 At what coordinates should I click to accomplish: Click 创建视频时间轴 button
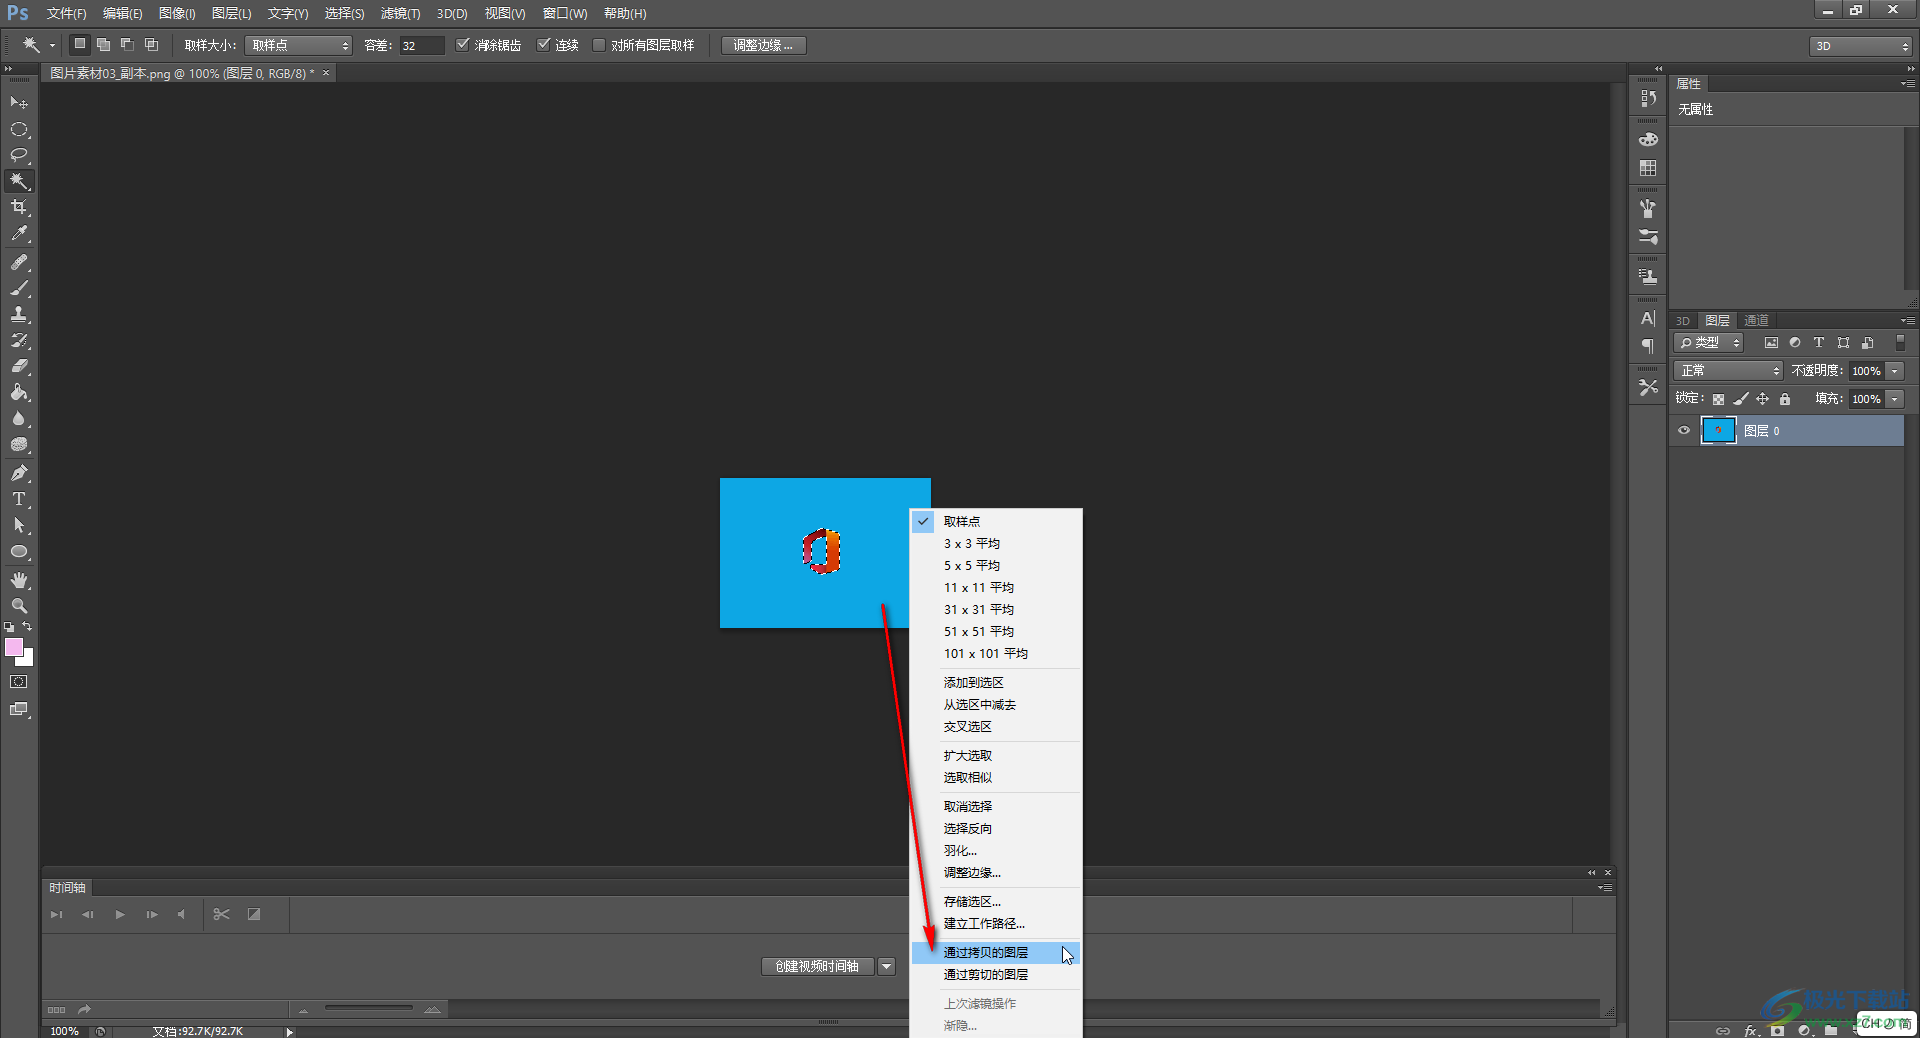coord(817,966)
